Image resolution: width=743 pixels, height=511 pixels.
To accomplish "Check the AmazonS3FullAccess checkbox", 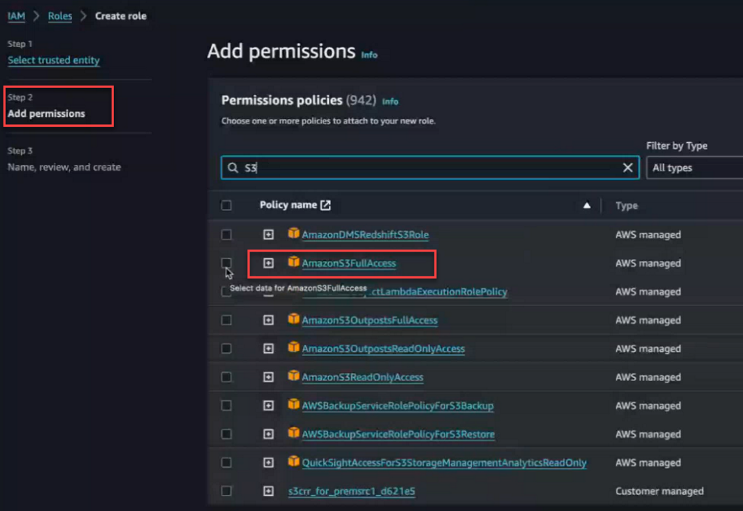I will pos(227,263).
